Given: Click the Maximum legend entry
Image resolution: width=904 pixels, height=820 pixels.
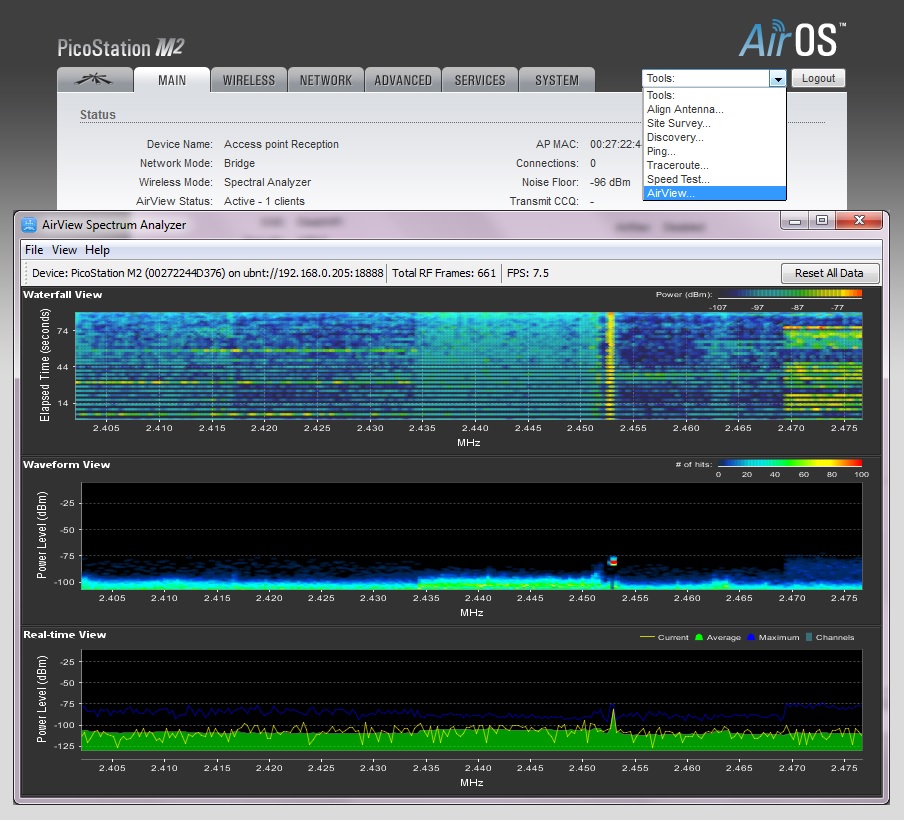Looking at the screenshot, I should [x=773, y=637].
